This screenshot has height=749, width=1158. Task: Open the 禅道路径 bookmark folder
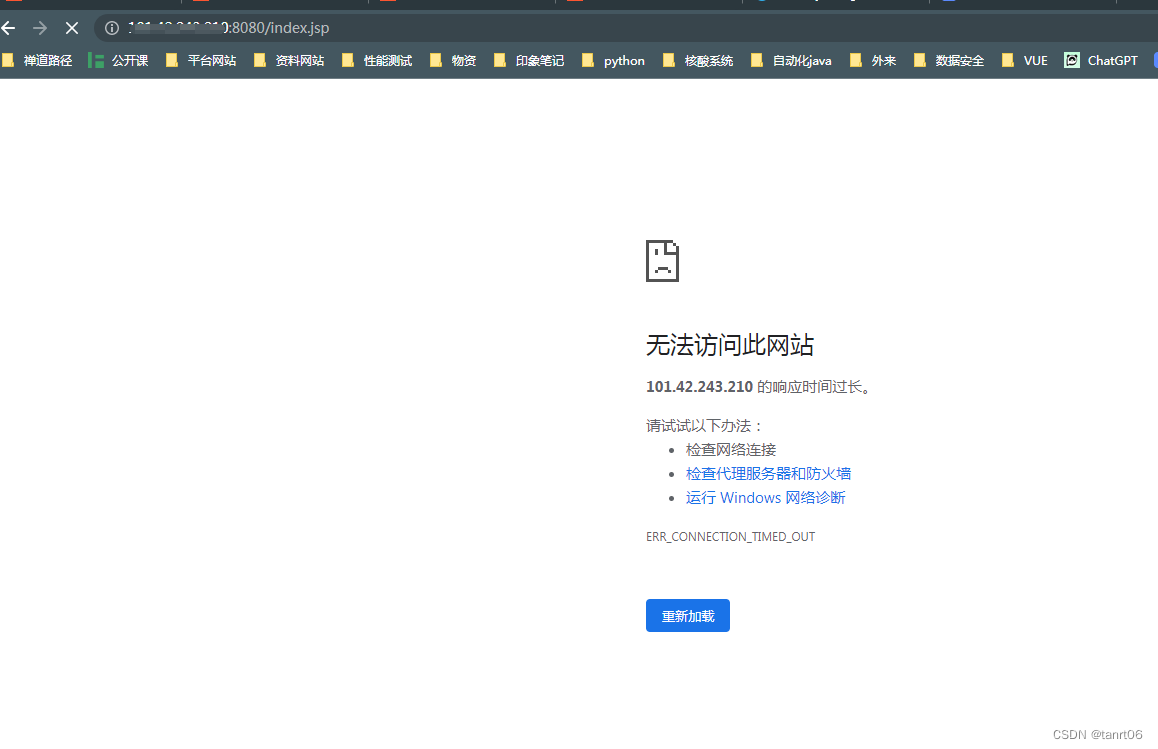pyautogui.click(x=37, y=61)
